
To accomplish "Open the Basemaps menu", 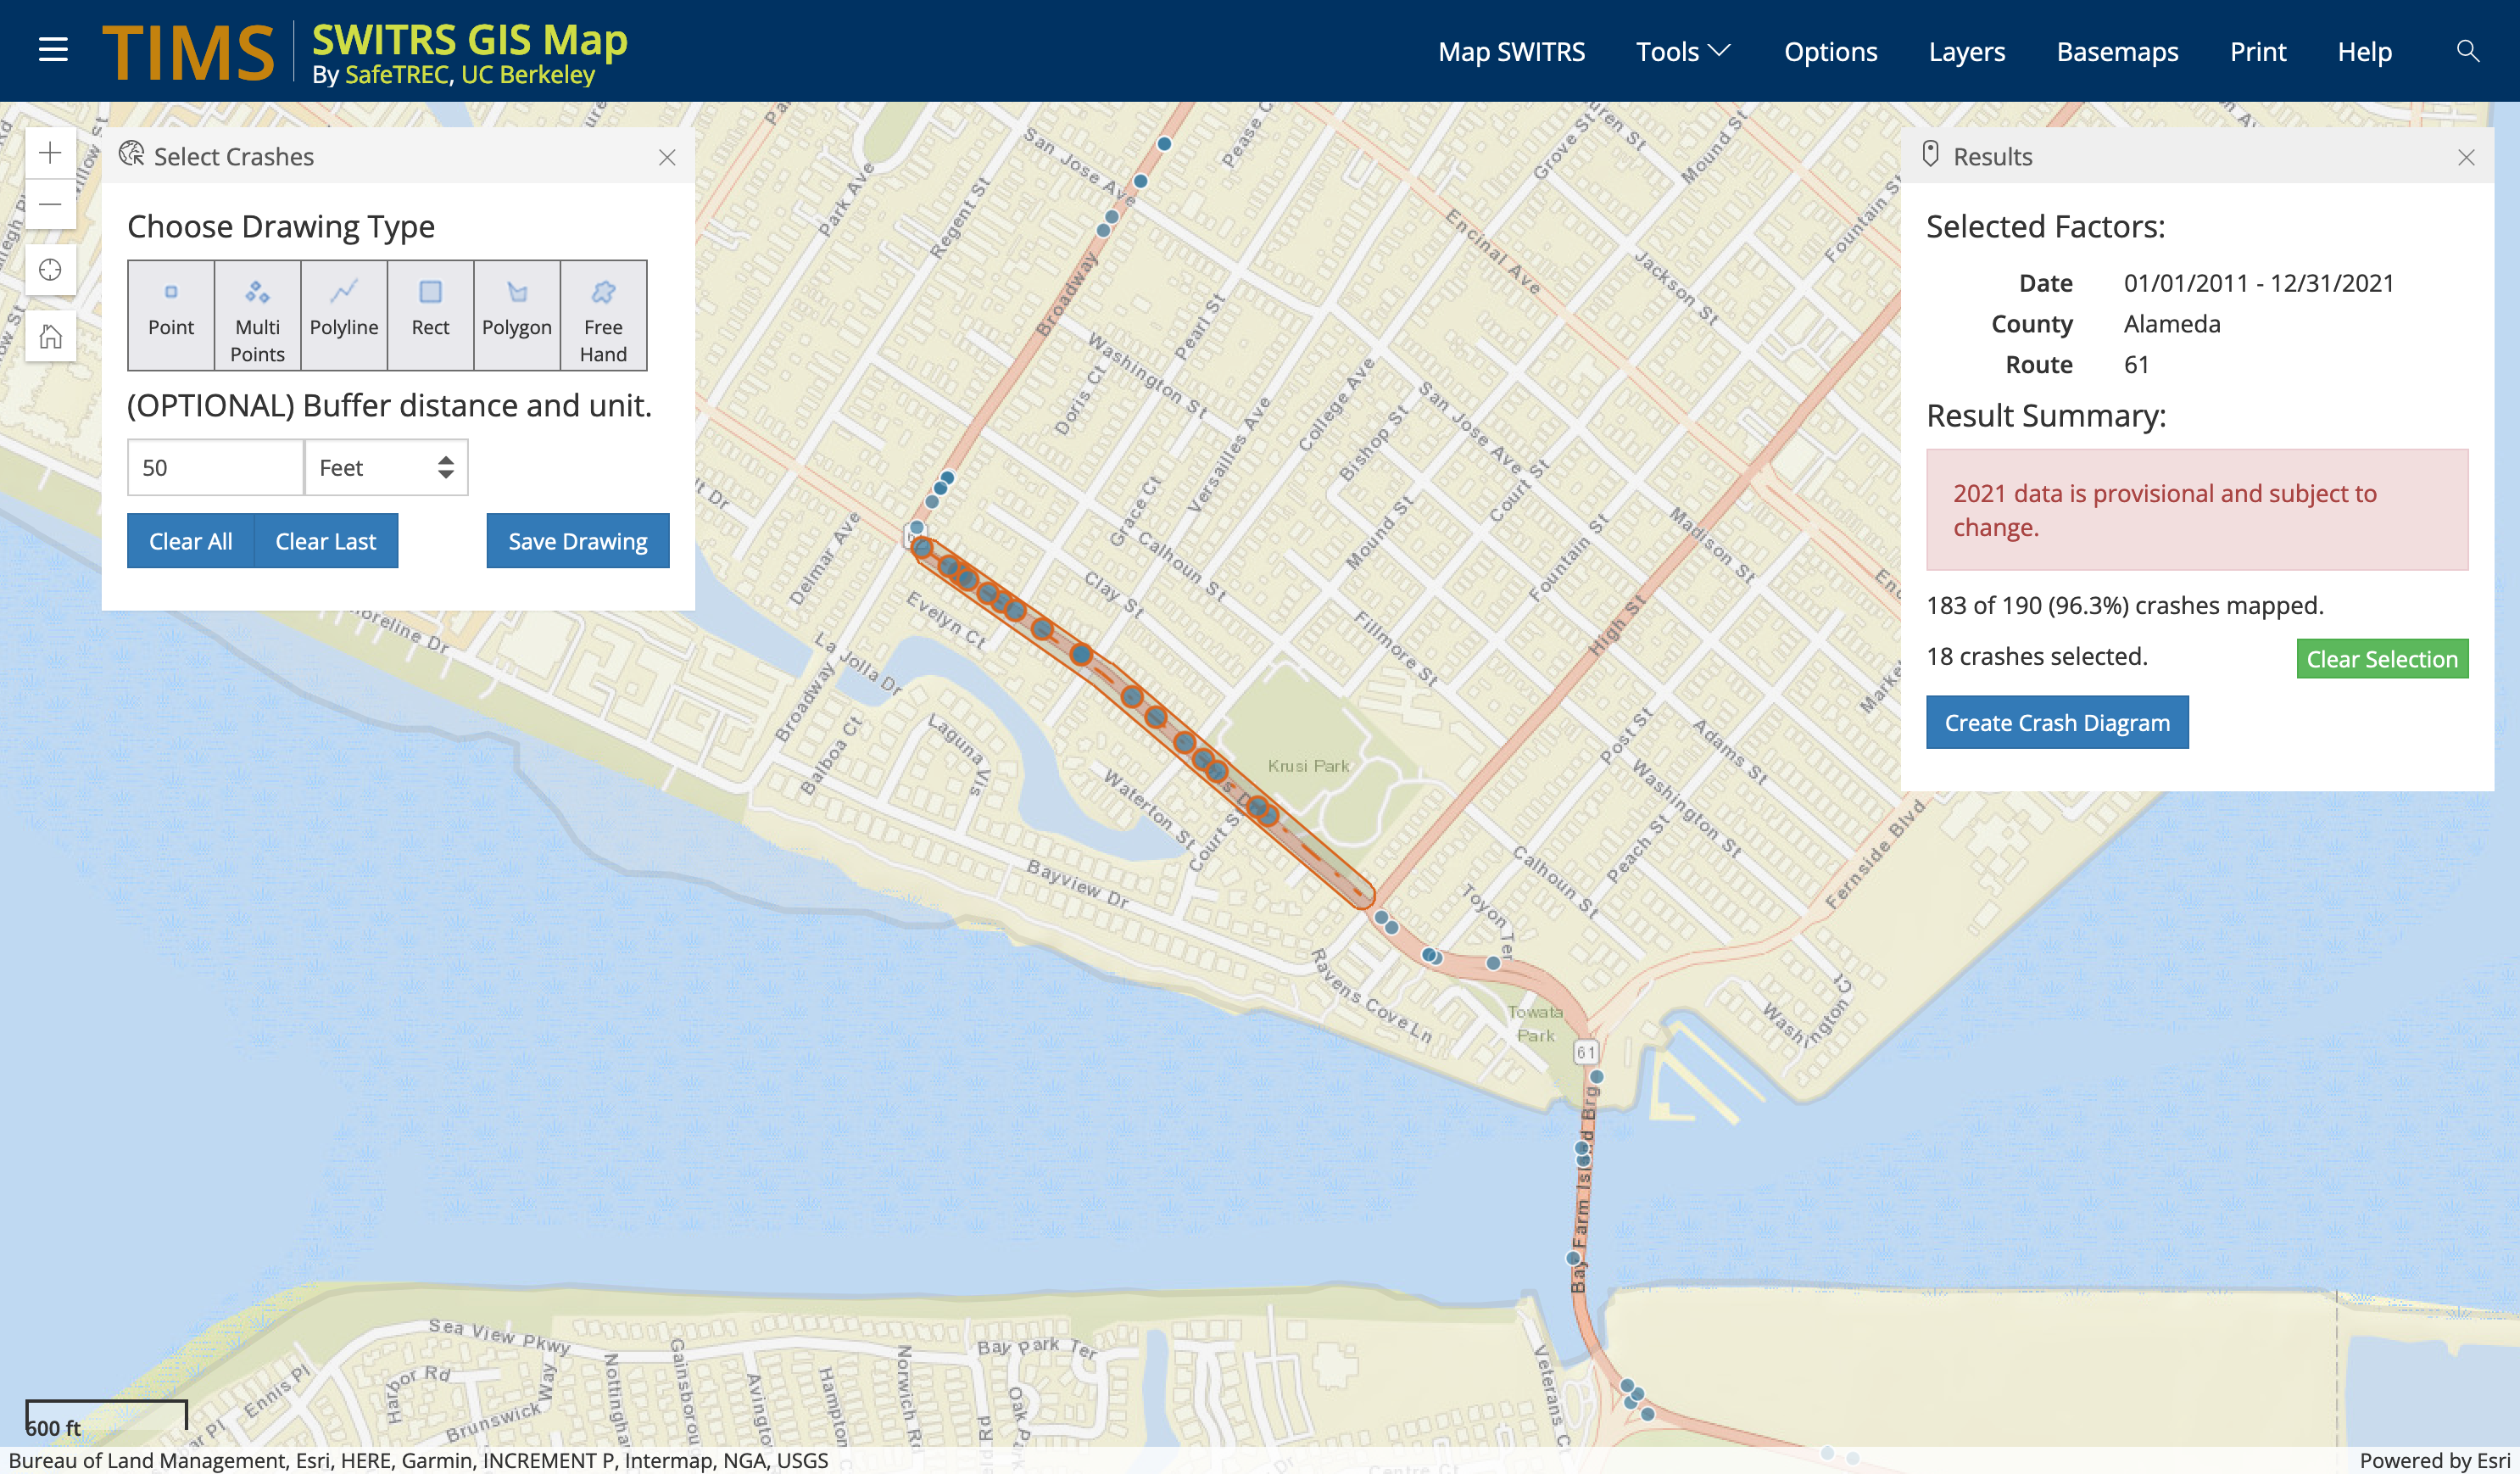I will tap(2117, 51).
